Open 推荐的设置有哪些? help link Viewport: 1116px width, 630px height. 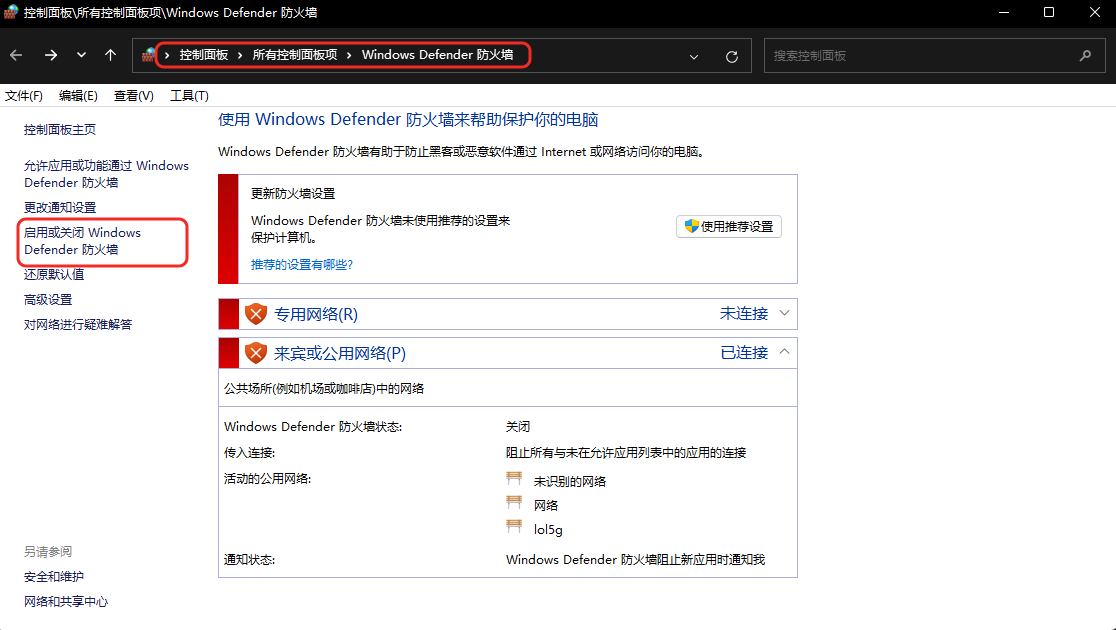(302, 265)
